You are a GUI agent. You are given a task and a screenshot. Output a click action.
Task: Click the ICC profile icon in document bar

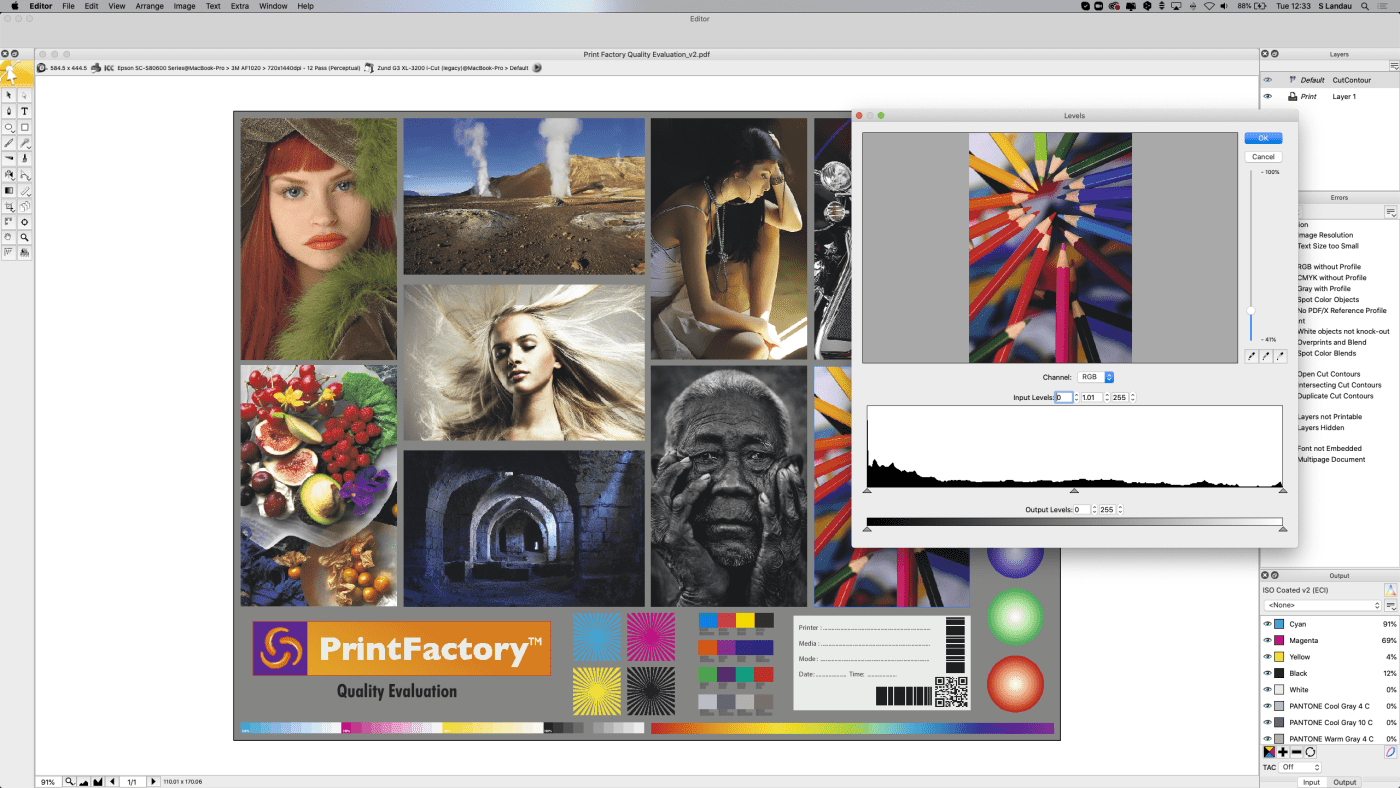[x=109, y=68]
